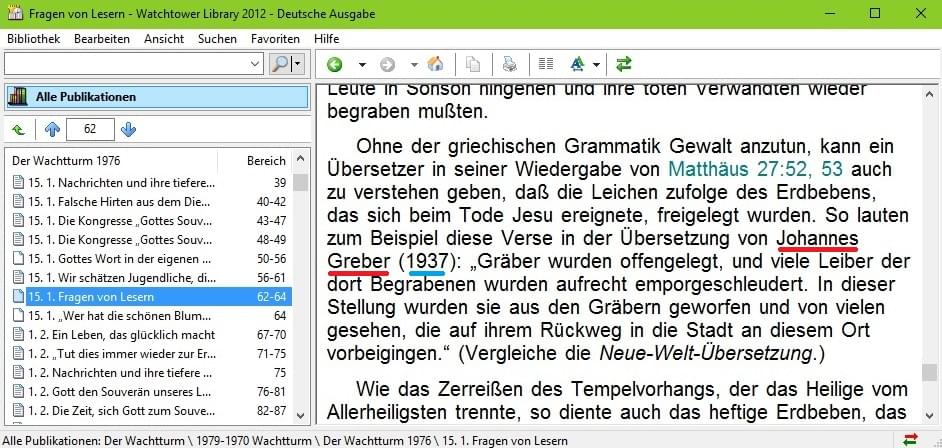Viewport: 942px width, 448px height.
Task: Expand the Back history dropdown arrow
Action: pyautogui.click(x=362, y=64)
